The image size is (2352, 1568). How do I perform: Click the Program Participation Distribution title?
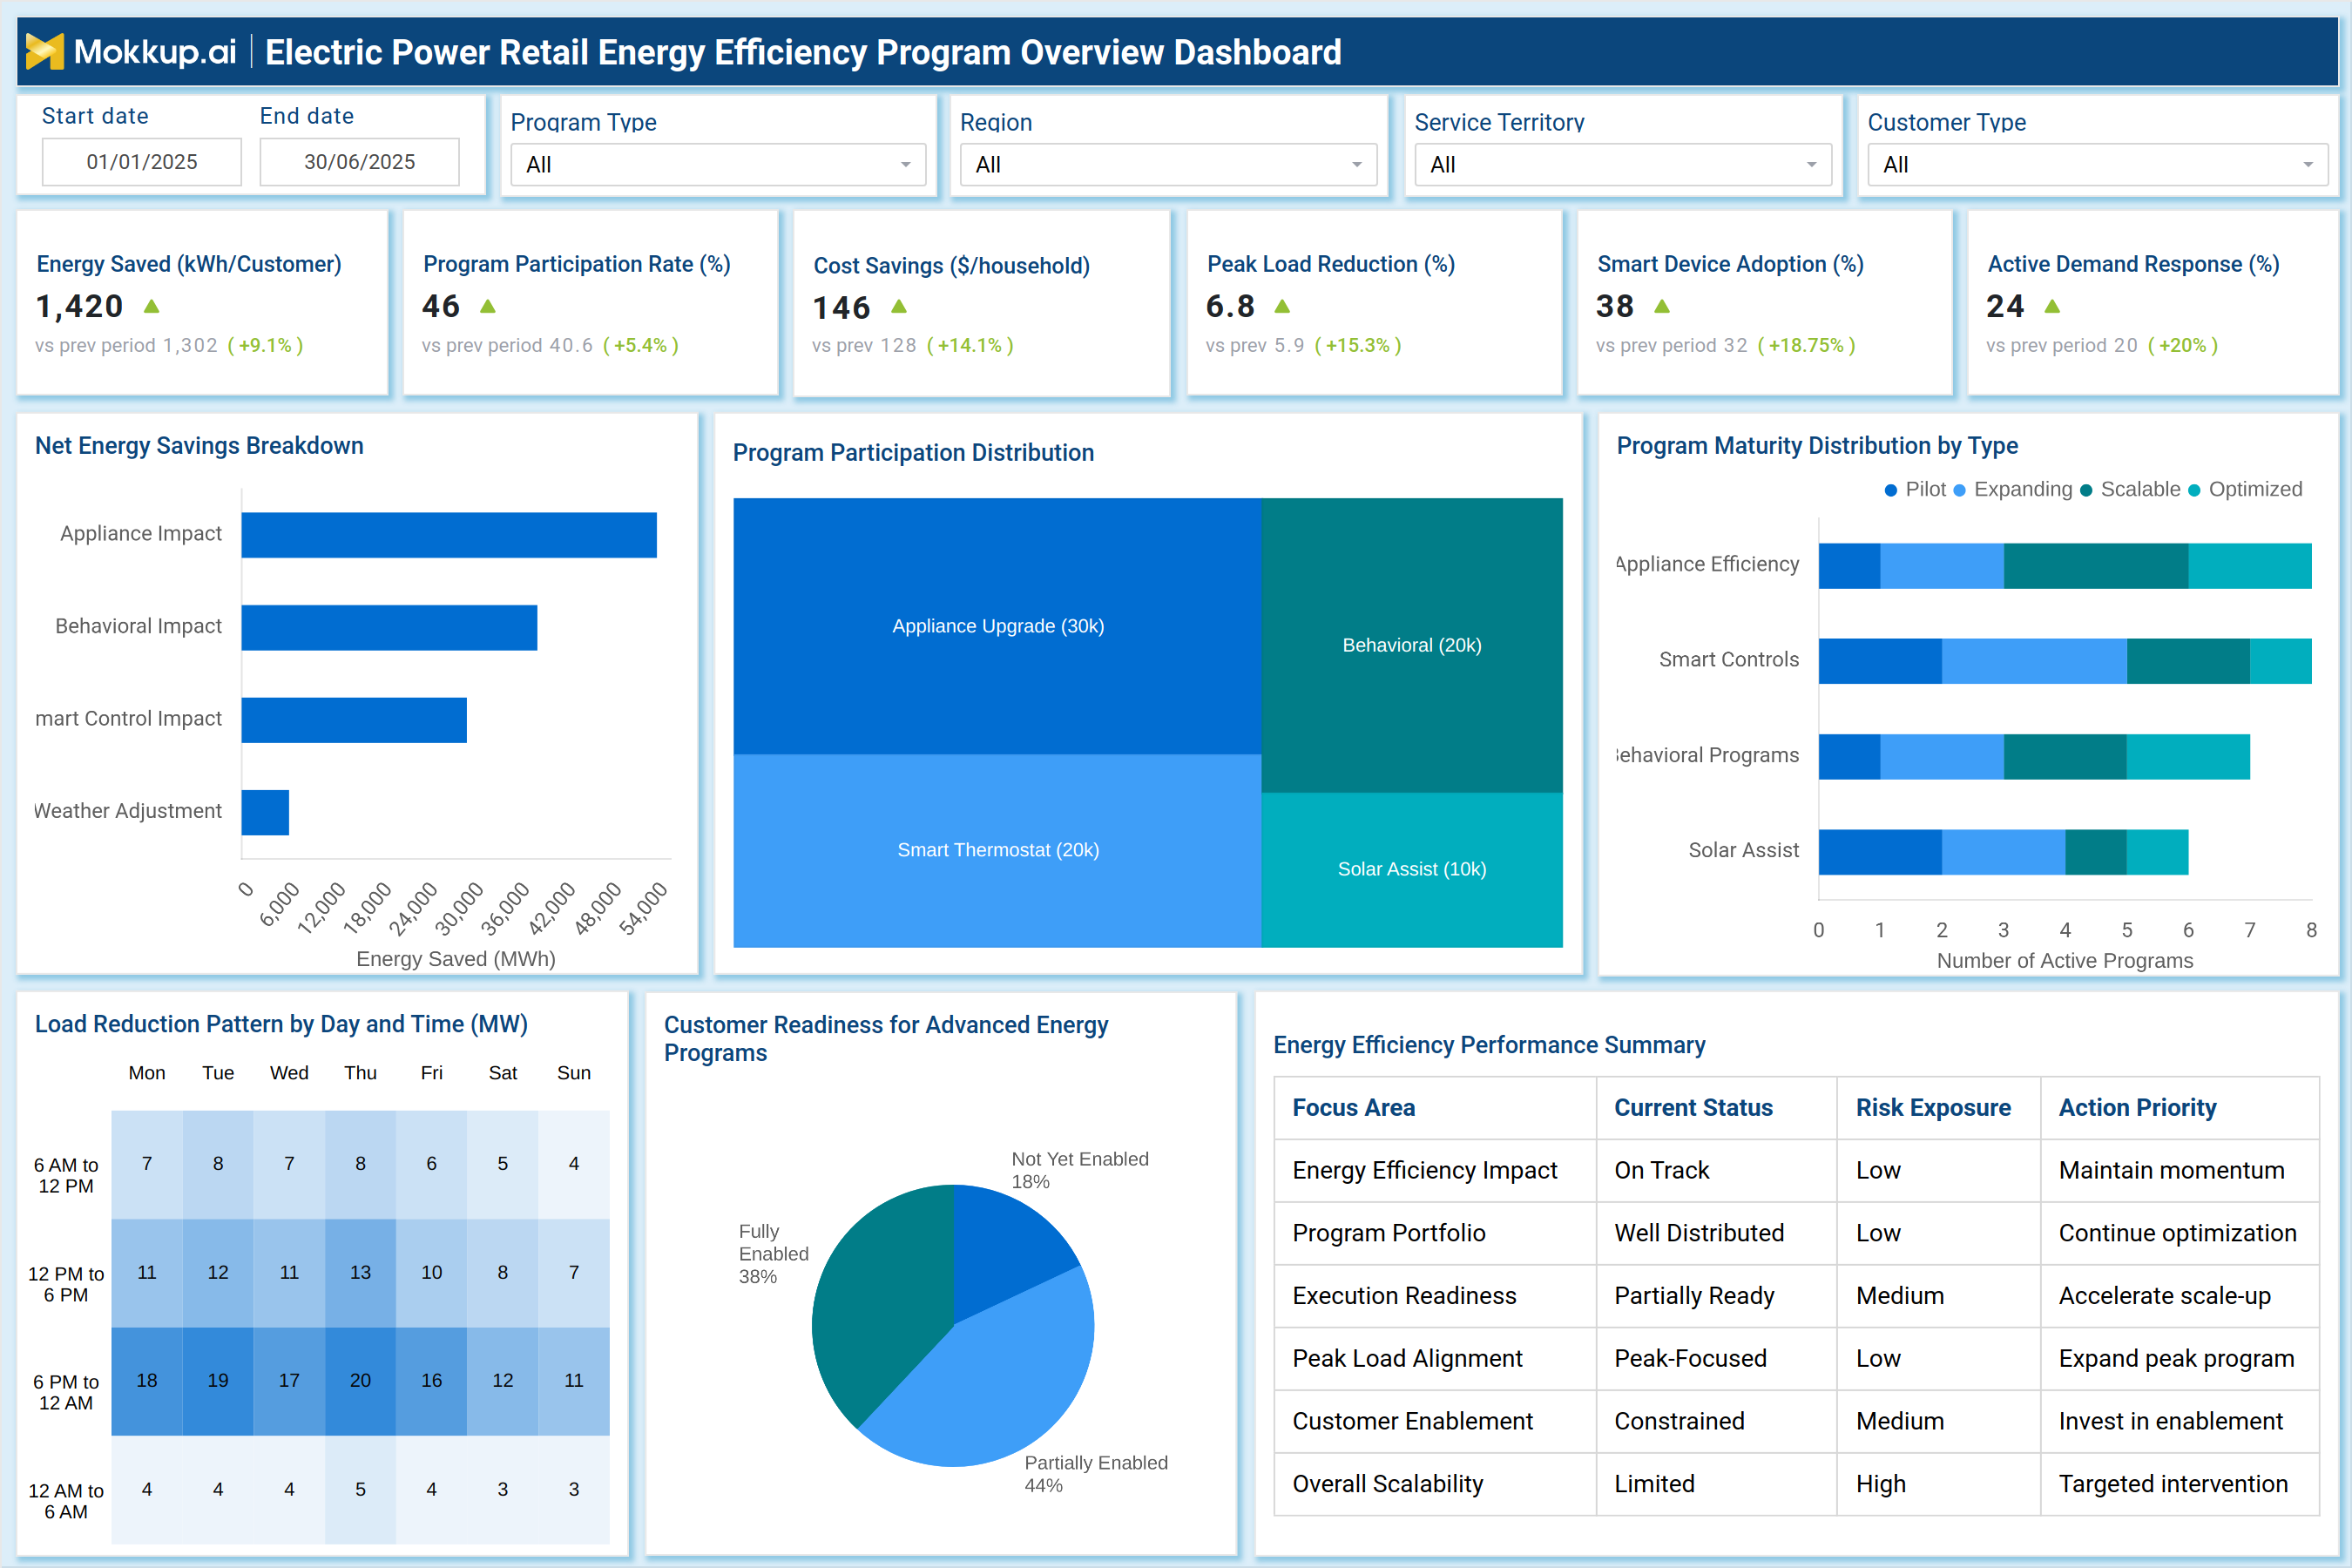click(913, 453)
